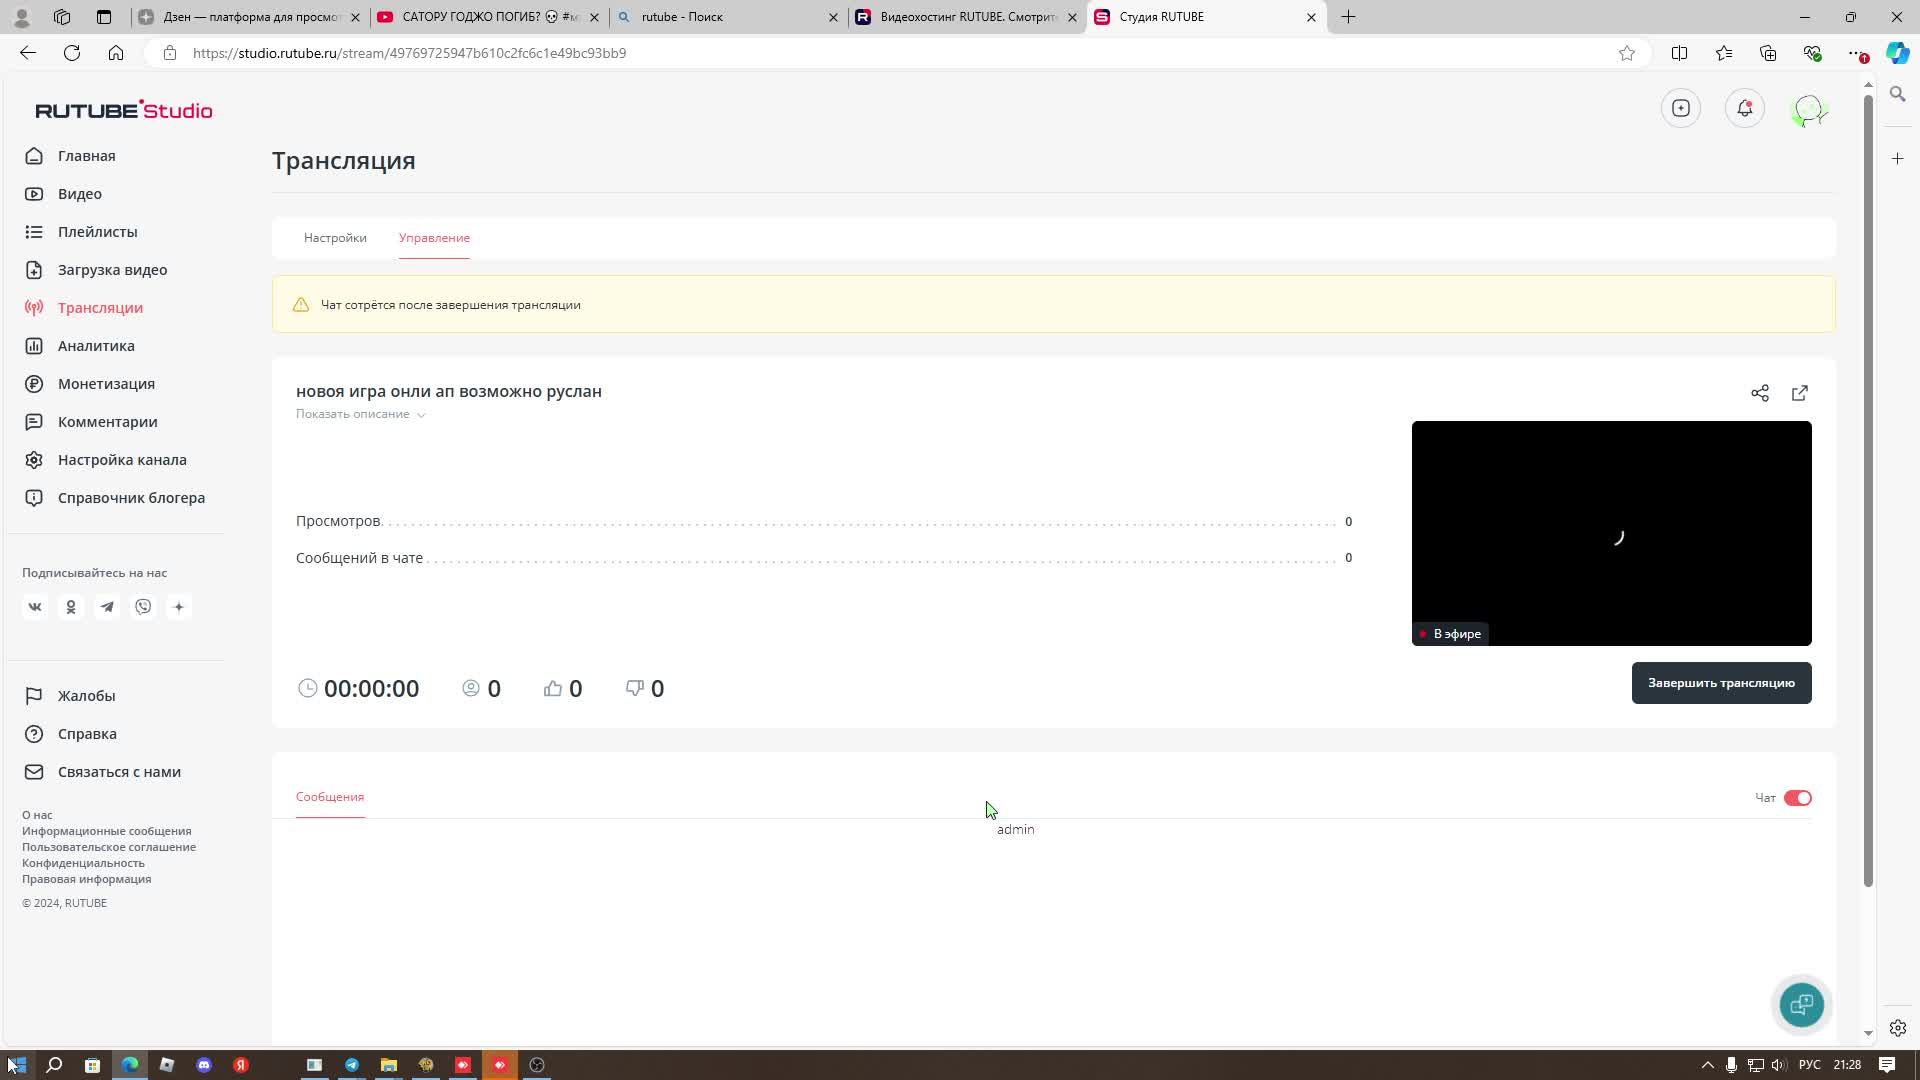This screenshot has width=1920, height=1080.
Task: Switch to САТОРУ ГОДЖО YouTube tab
Action: click(488, 17)
